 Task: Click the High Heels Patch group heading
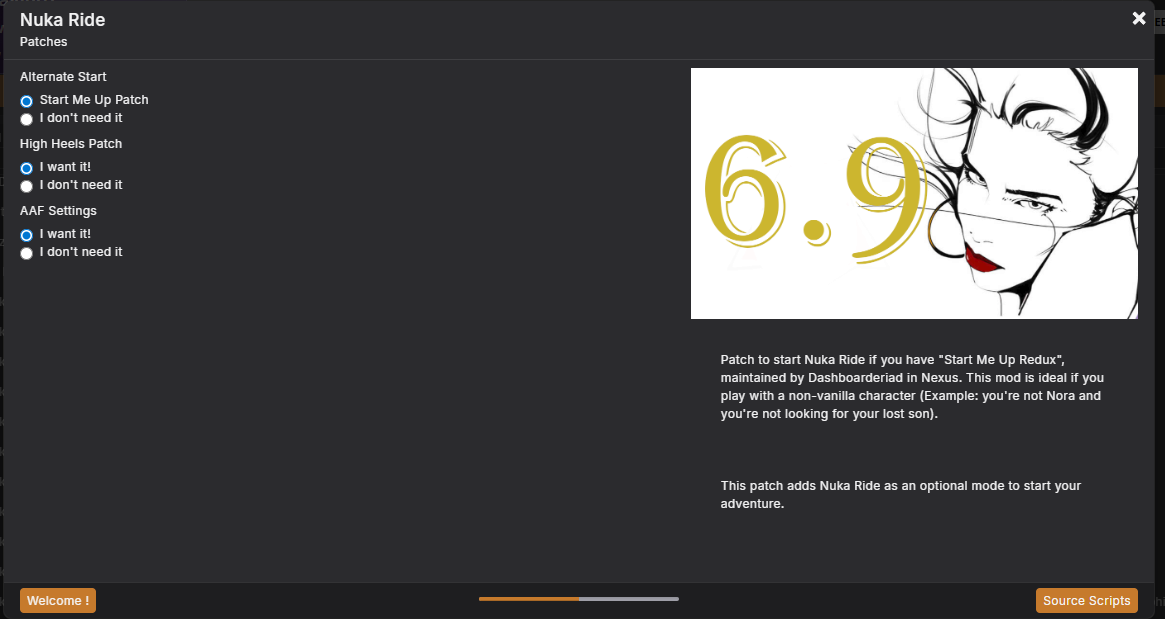(x=71, y=143)
